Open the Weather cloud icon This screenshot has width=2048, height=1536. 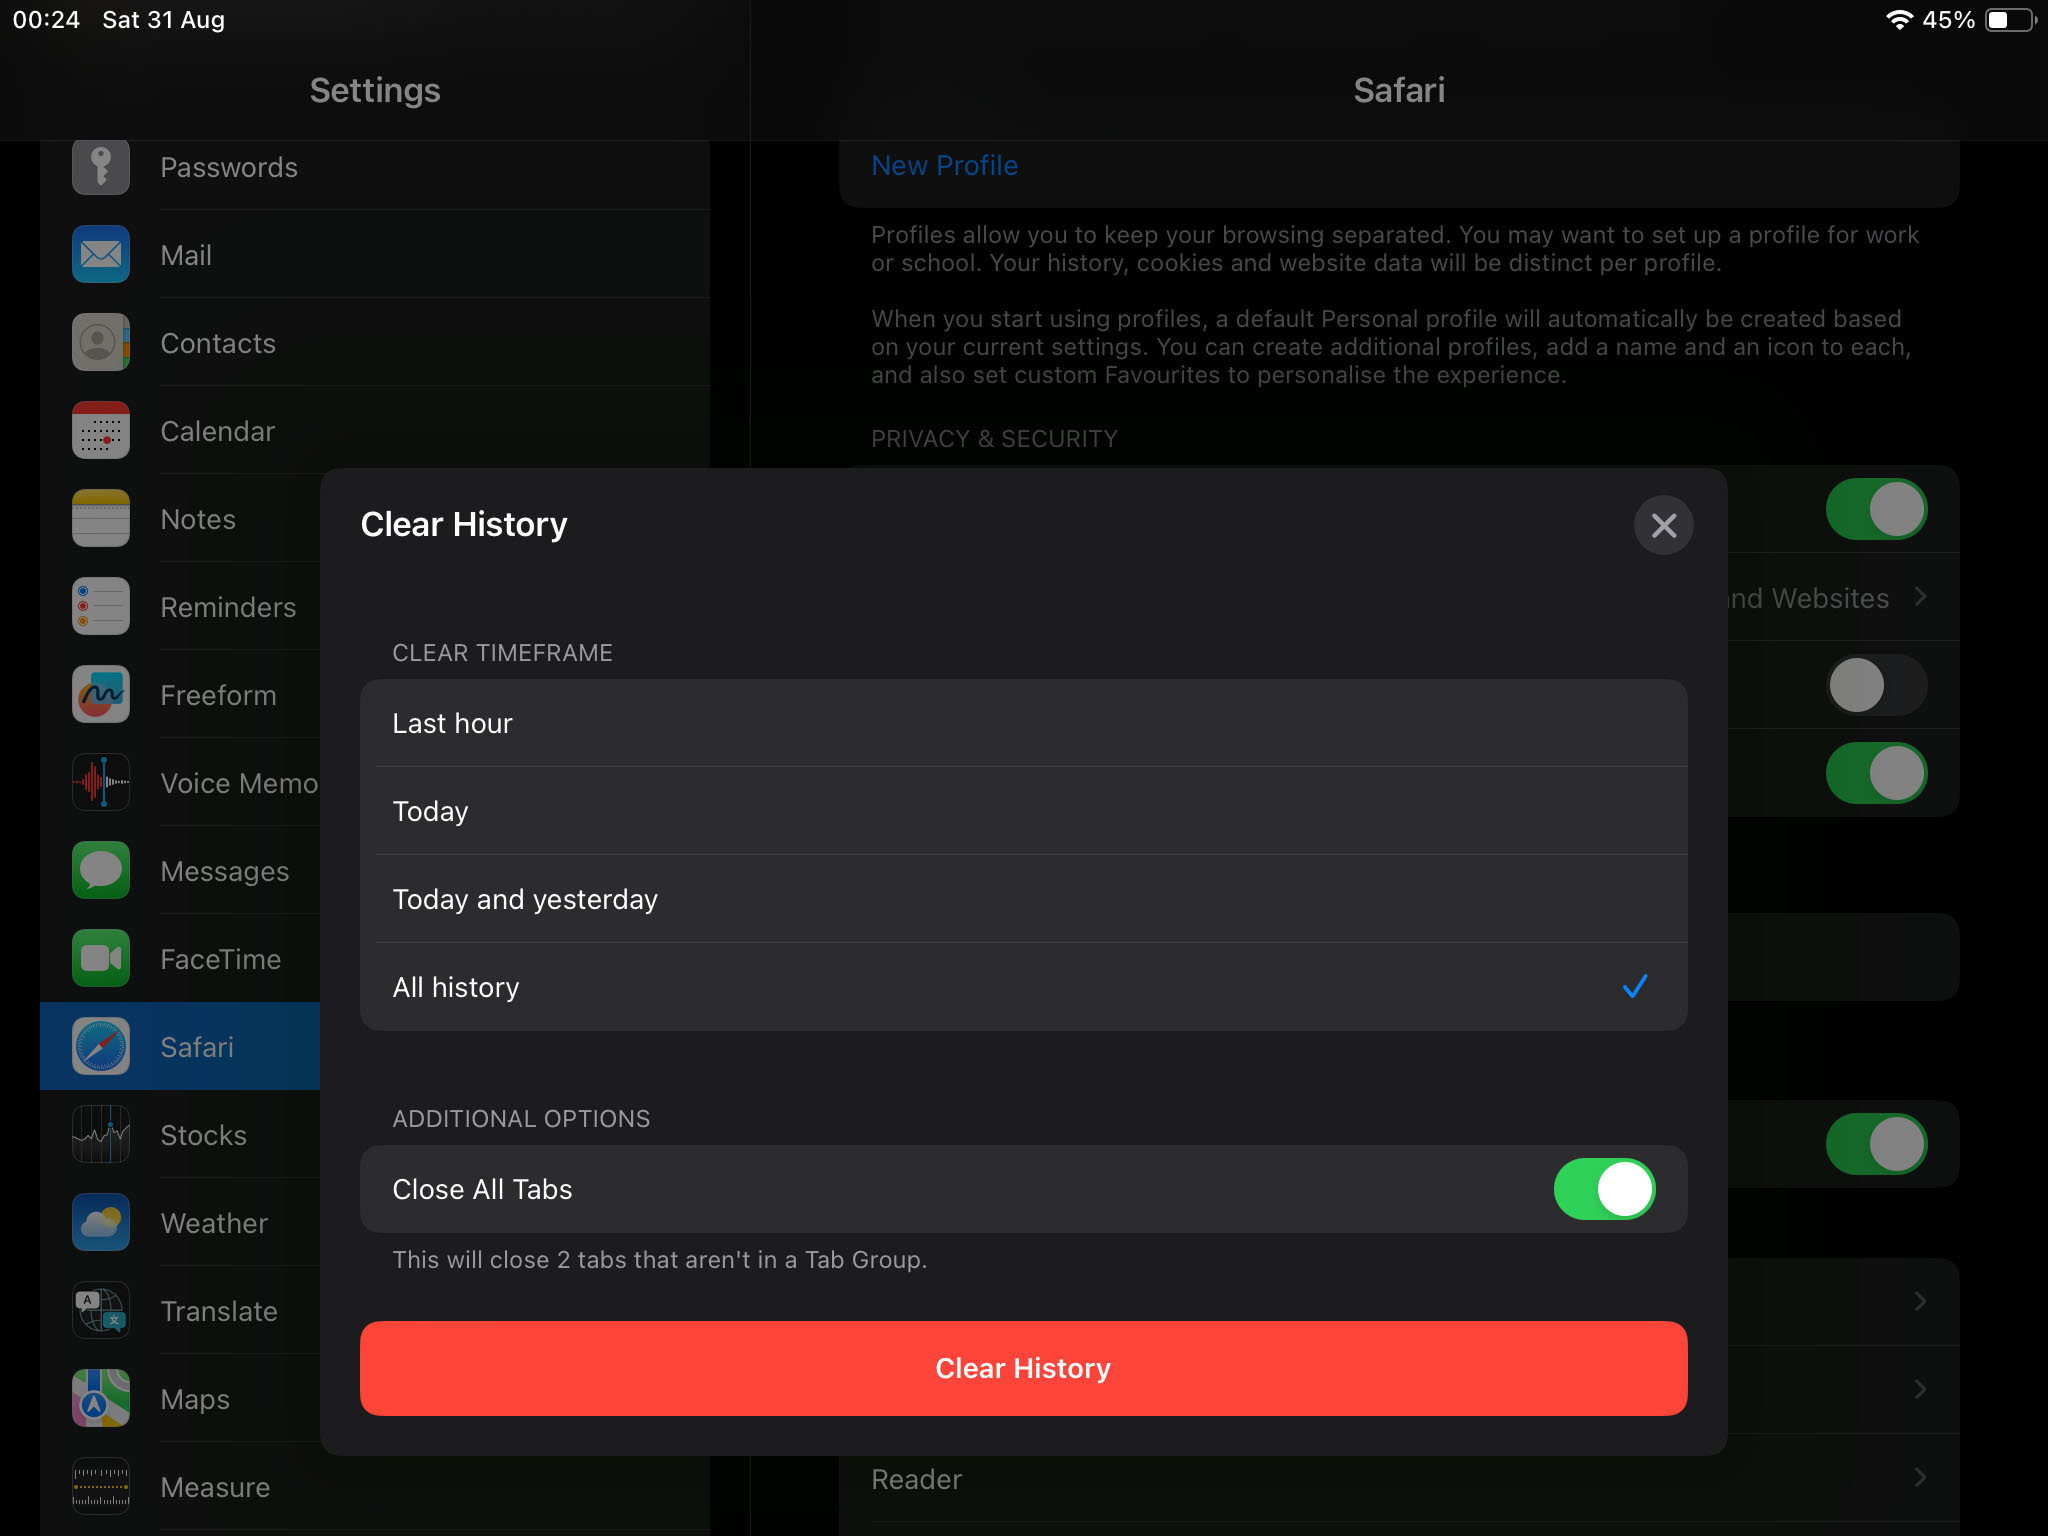(x=101, y=1222)
